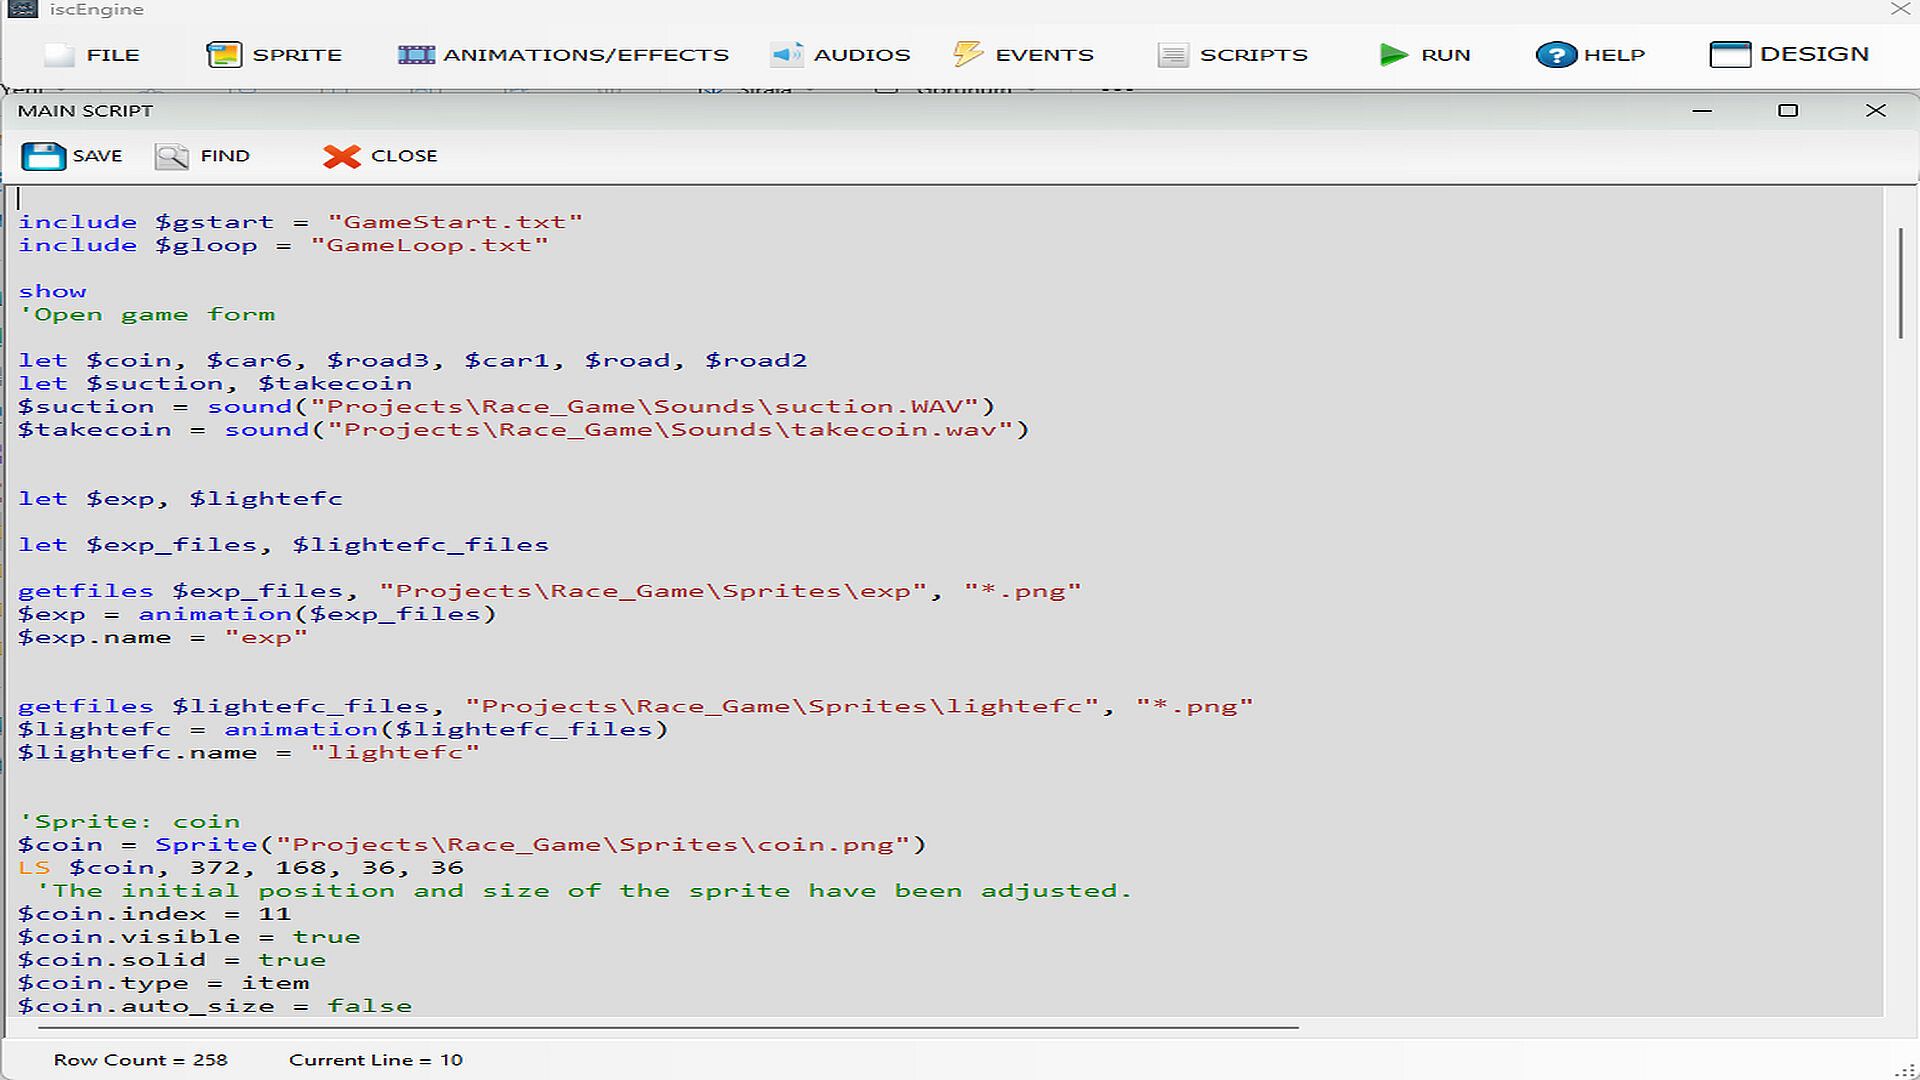Image resolution: width=1920 pixels, height=1080 pixels.
Task: Click the Sprite picture icon
Action: pyautogui.click(x=224, y=54)
